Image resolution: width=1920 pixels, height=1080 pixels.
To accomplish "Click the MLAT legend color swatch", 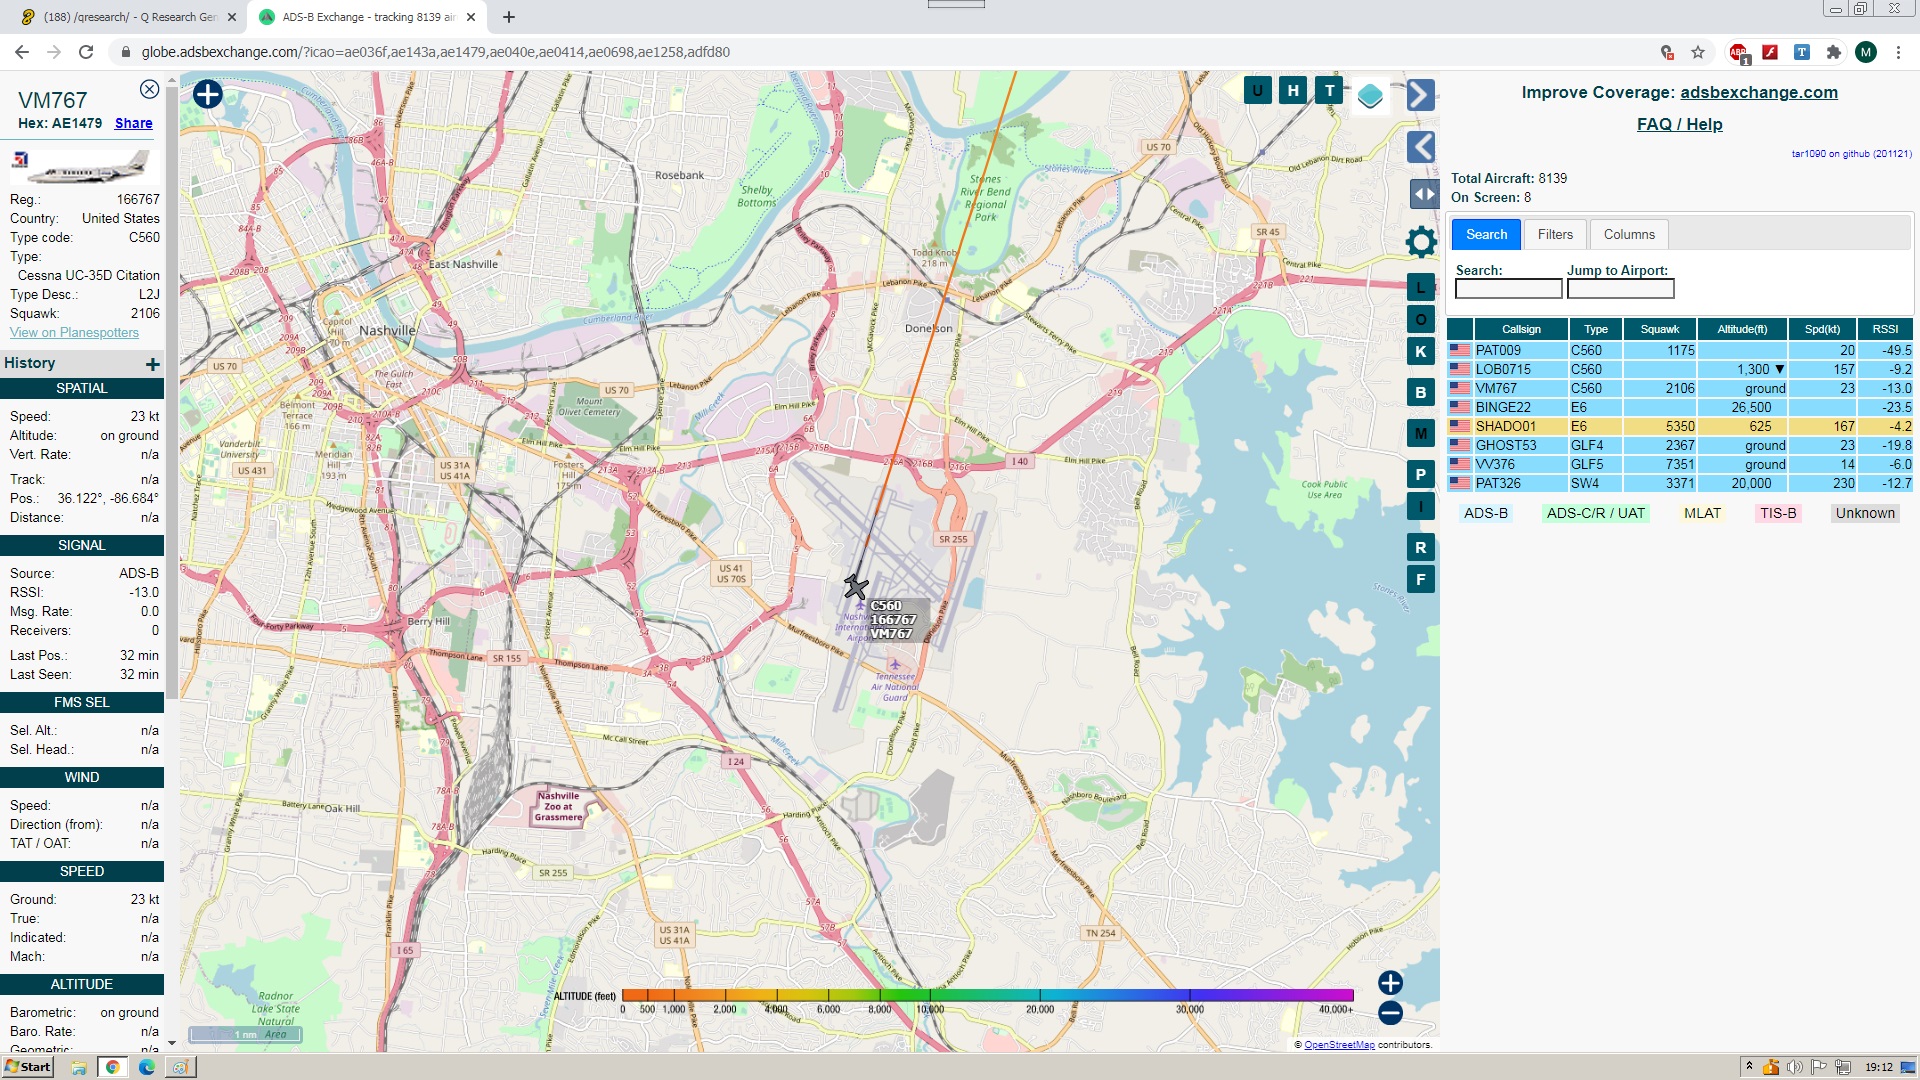I will (1702, 513).
